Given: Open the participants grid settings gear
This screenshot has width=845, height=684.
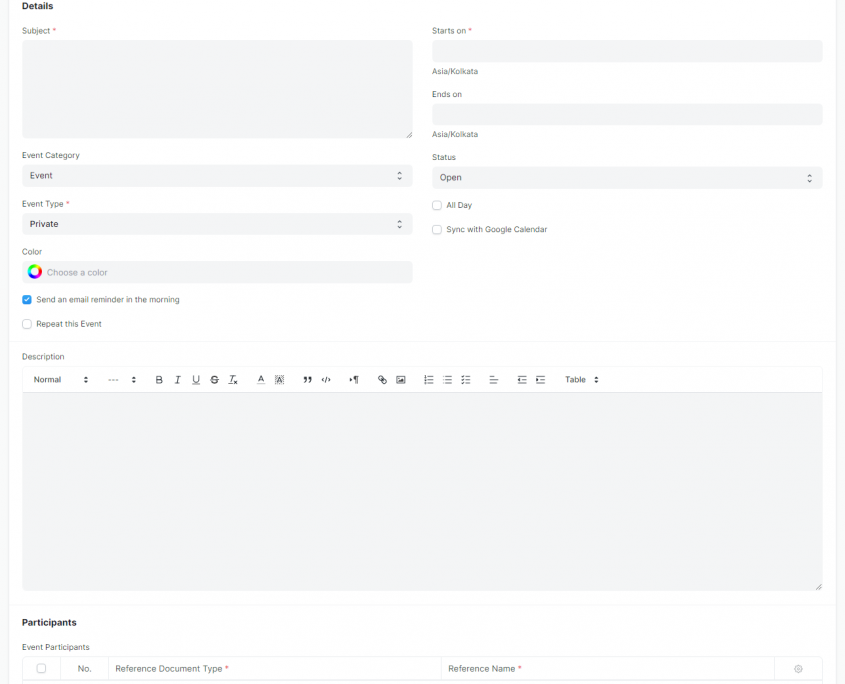Looking at the screenshot, I should (x=797, y=668).
